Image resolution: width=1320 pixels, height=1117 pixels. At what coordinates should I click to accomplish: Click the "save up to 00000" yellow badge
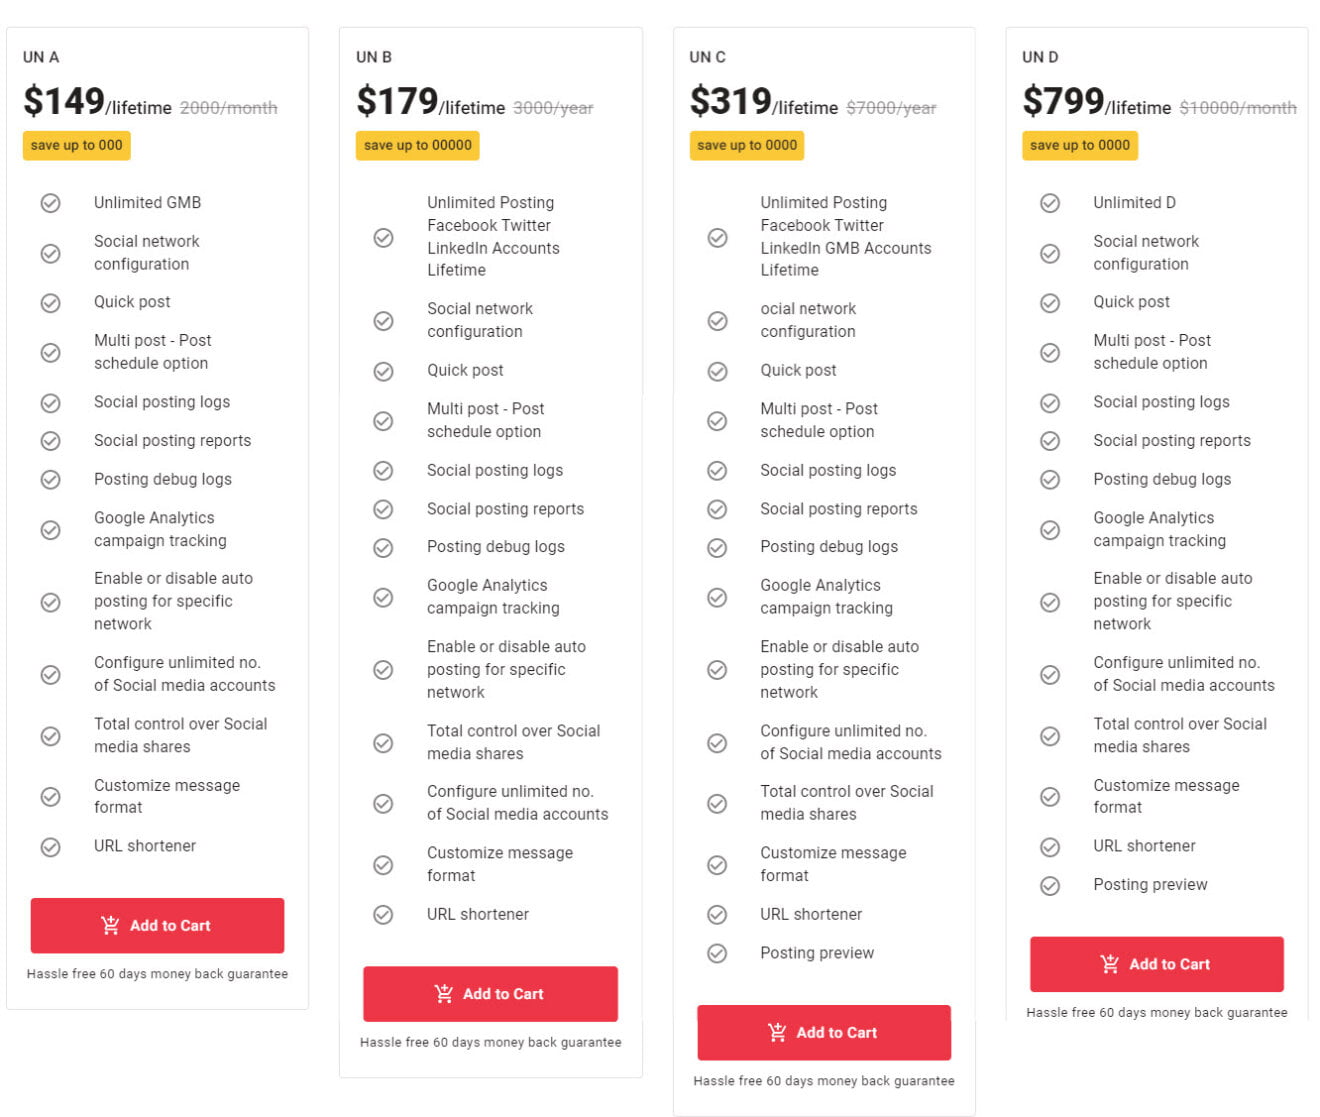tap(417, 145)
